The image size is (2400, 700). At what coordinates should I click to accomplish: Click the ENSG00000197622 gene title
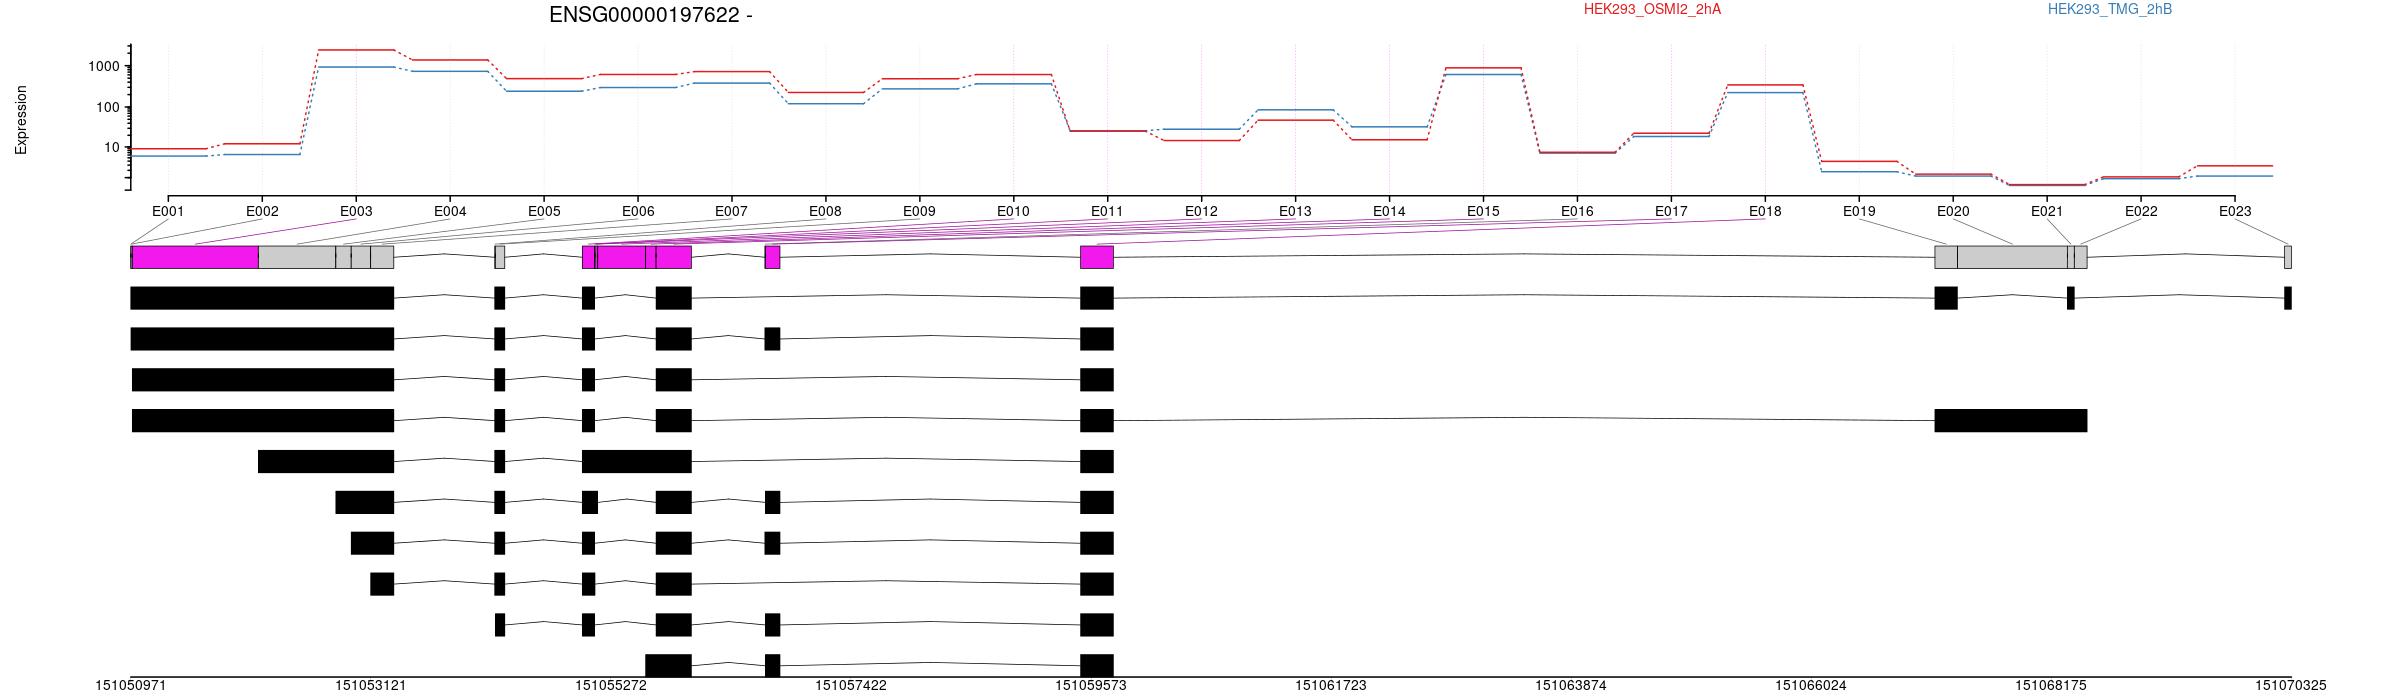pyautogui.click(x=650, y=15)
